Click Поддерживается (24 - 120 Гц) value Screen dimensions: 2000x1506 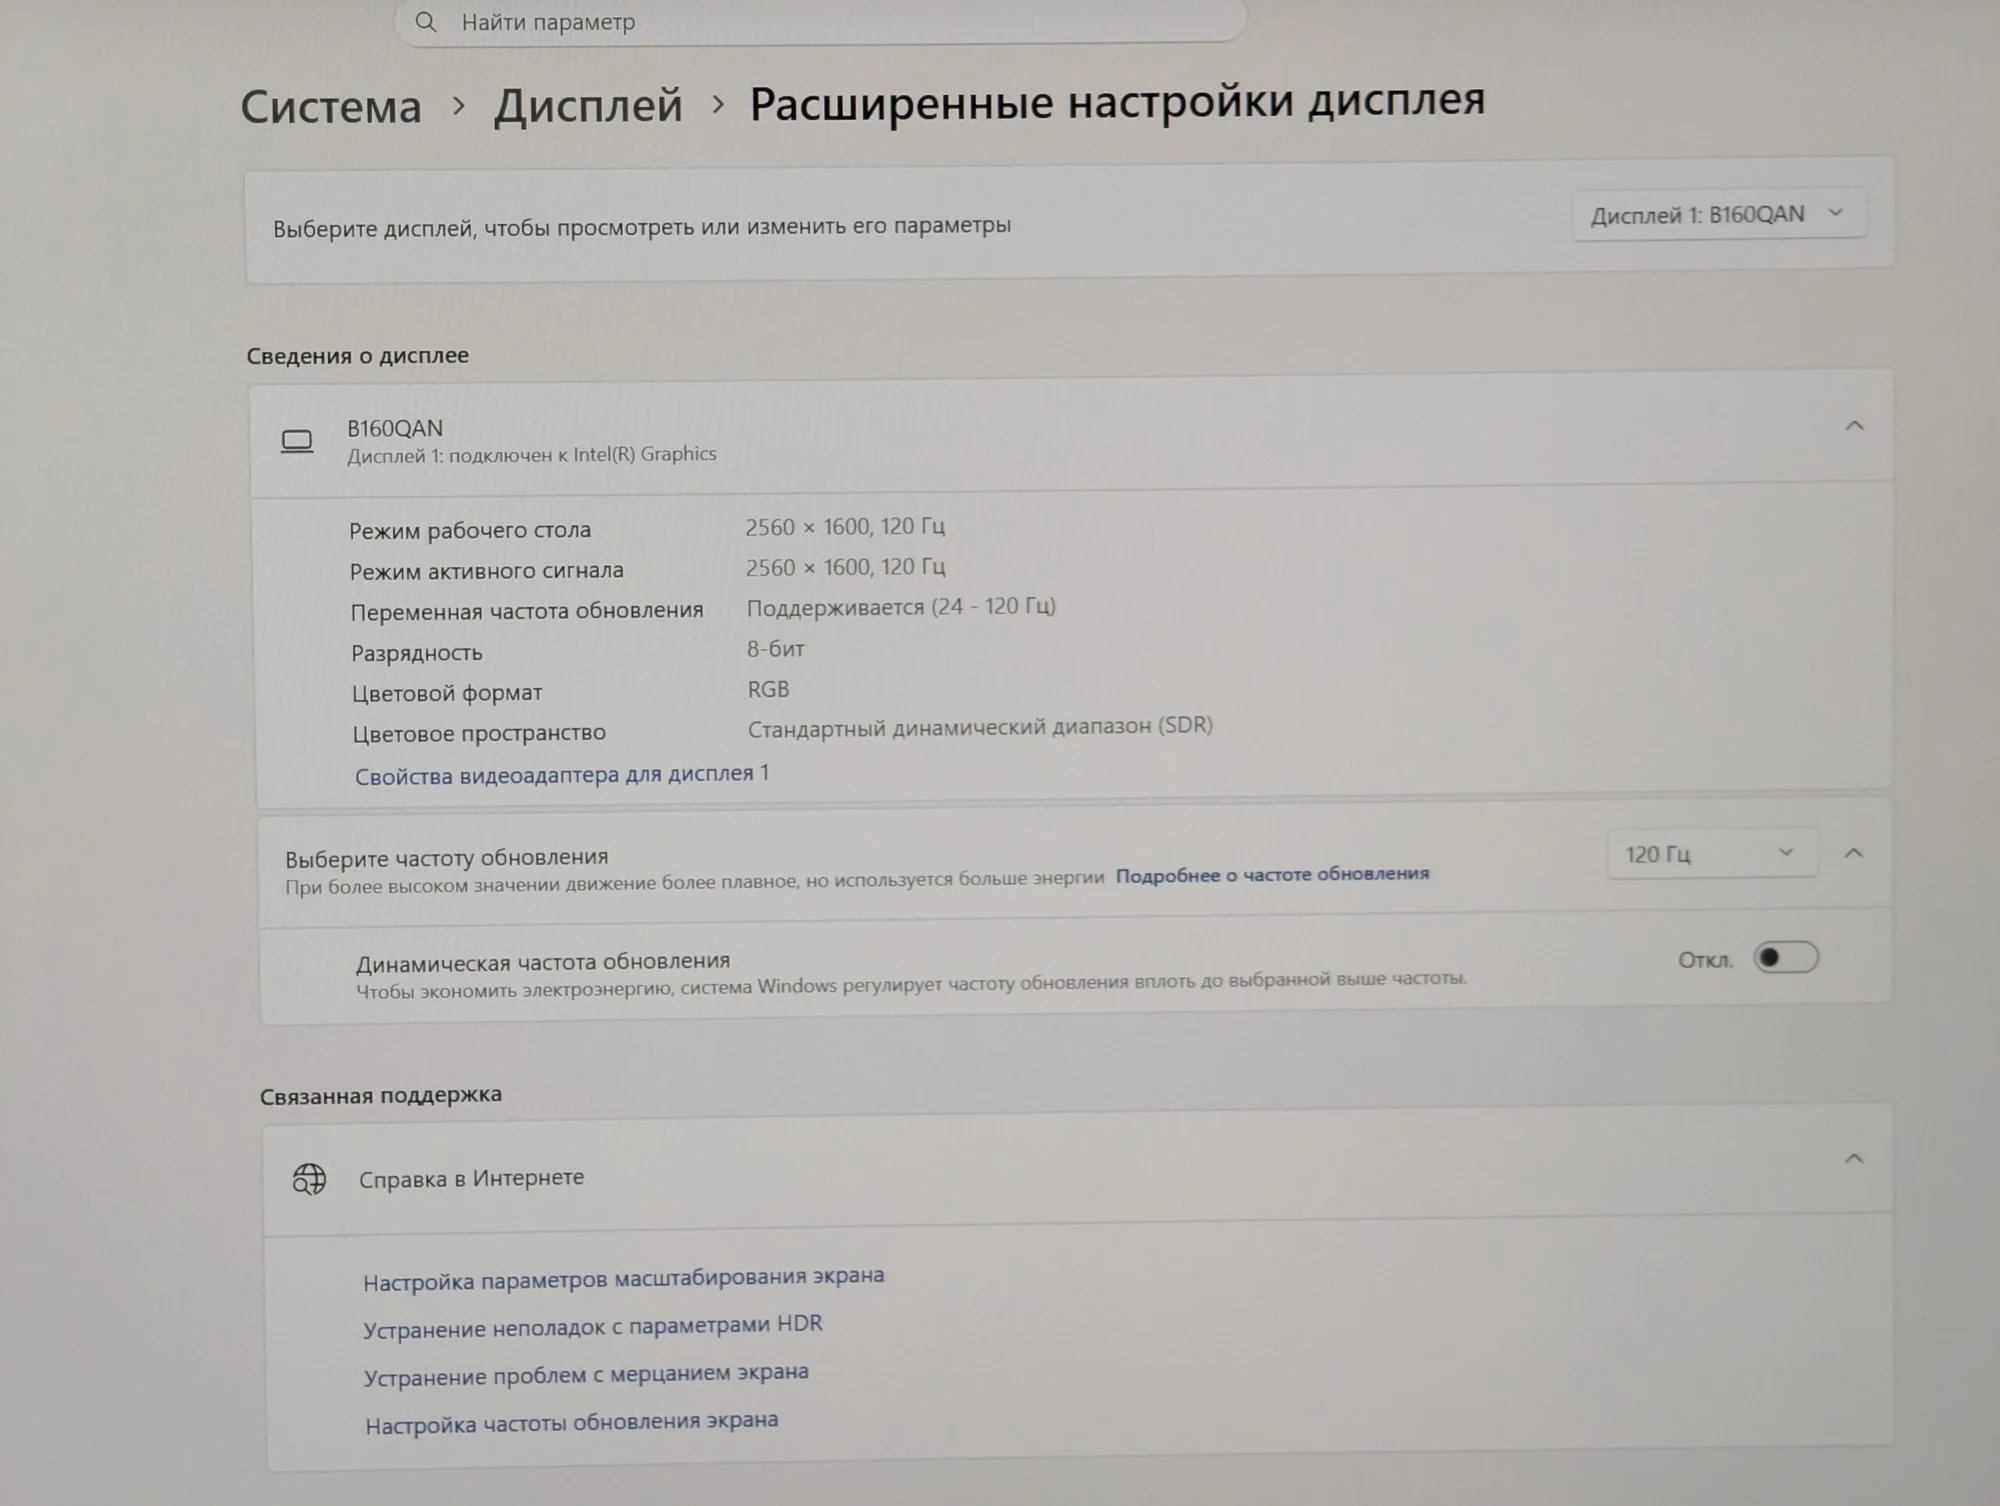901,607
